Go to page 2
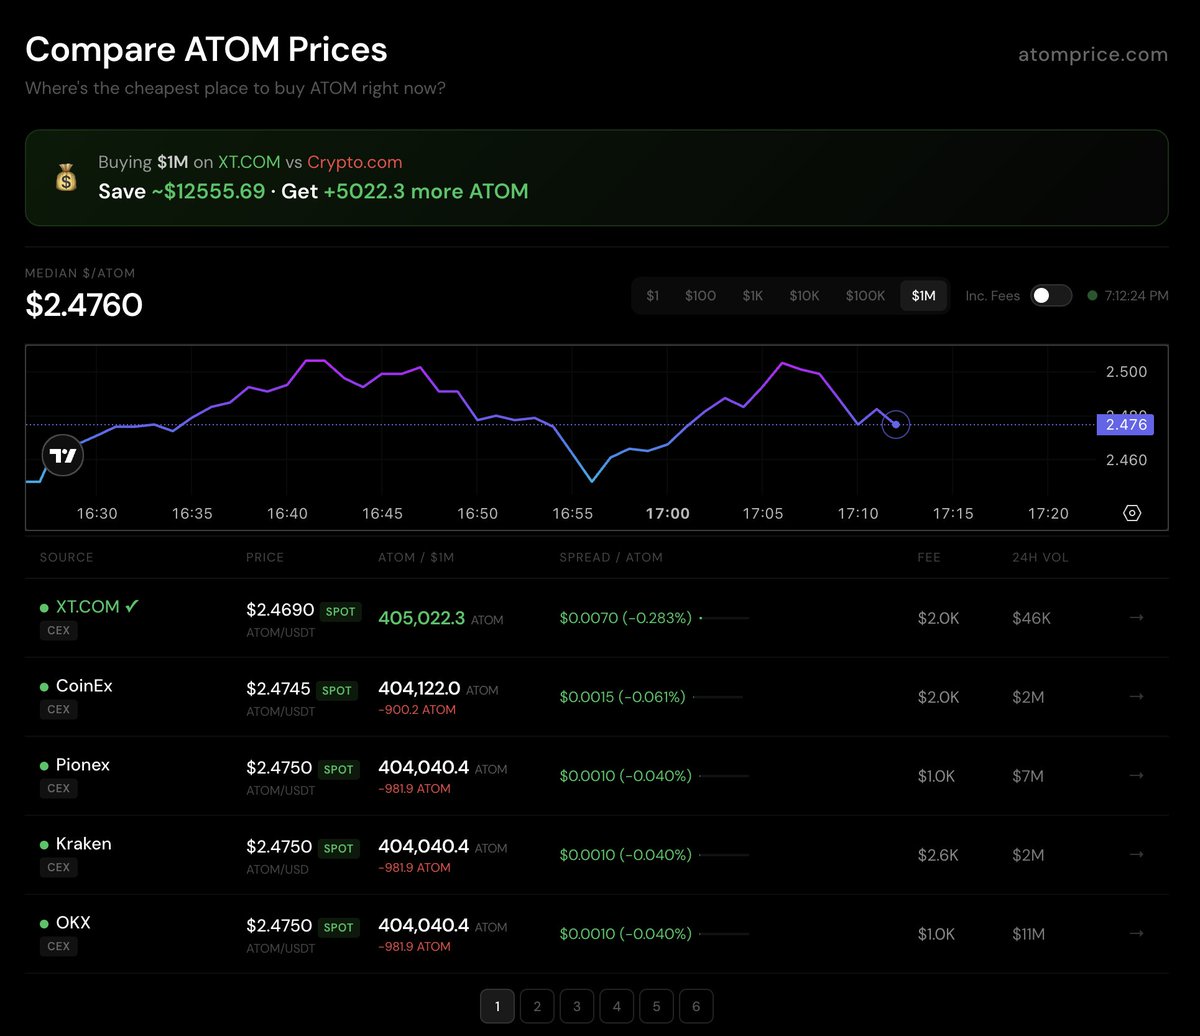Viewport: 1200px width, 1036px height. pyautogui.click(x=537, y=1006)
